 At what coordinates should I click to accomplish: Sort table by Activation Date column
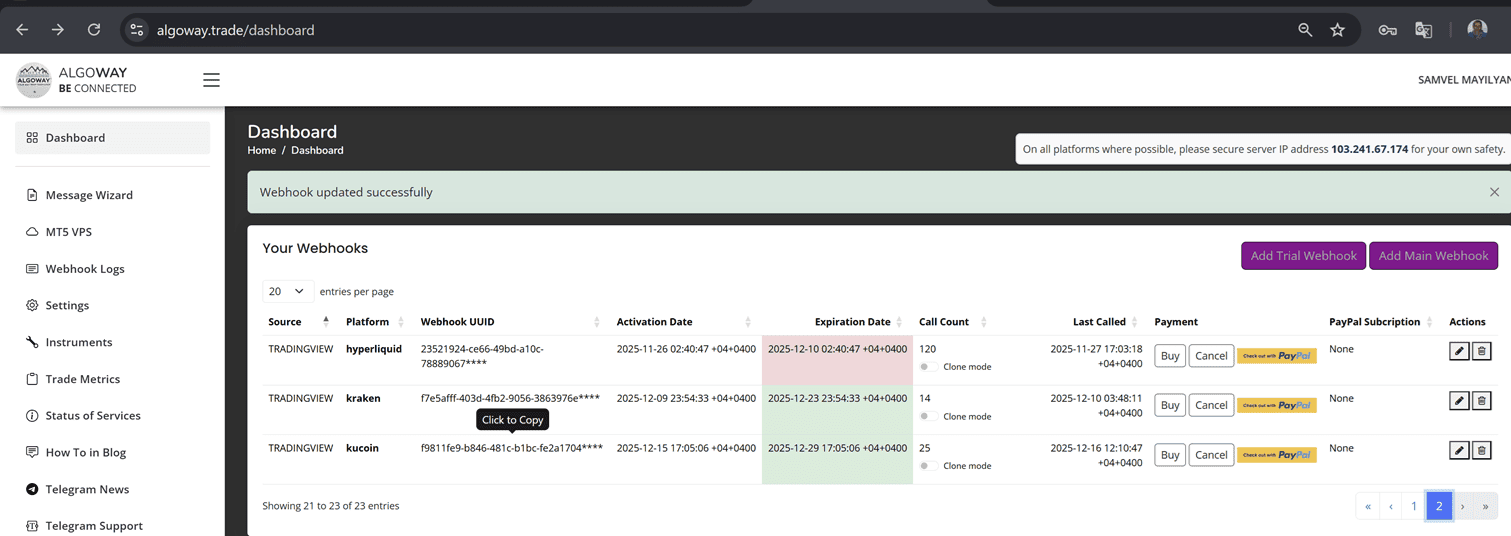point(685,322)
